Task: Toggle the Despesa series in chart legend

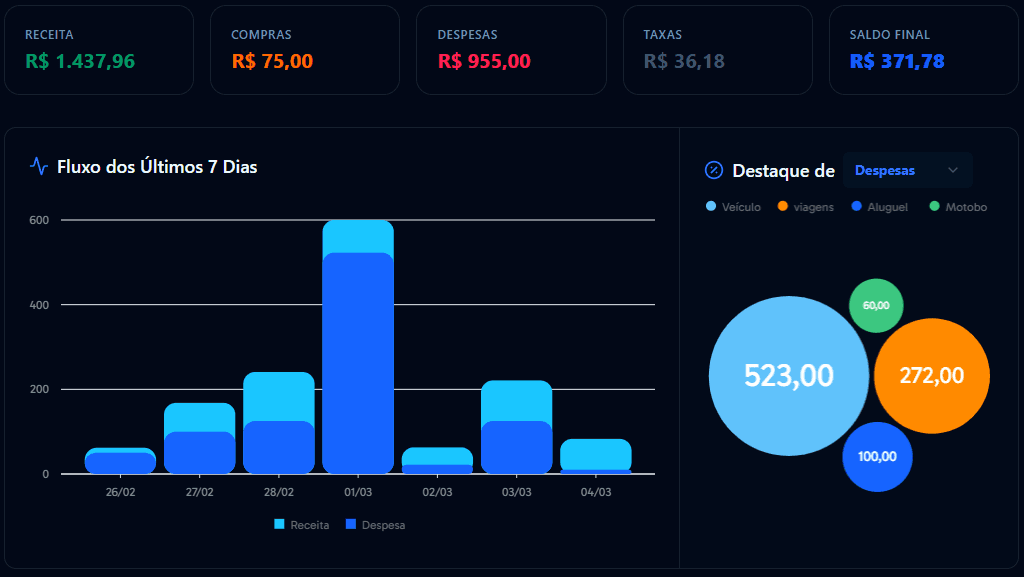Action: tap(375, 525)
